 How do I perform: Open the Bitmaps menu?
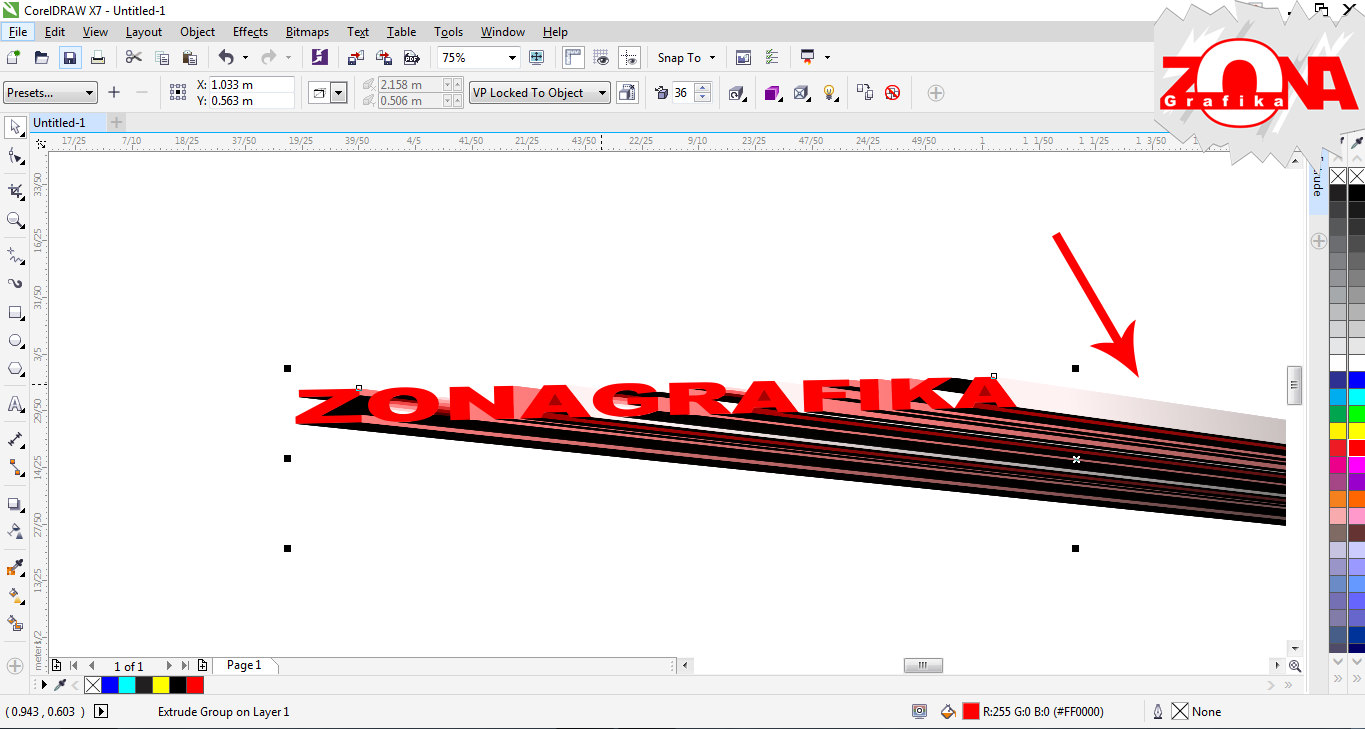coord(307,32)
